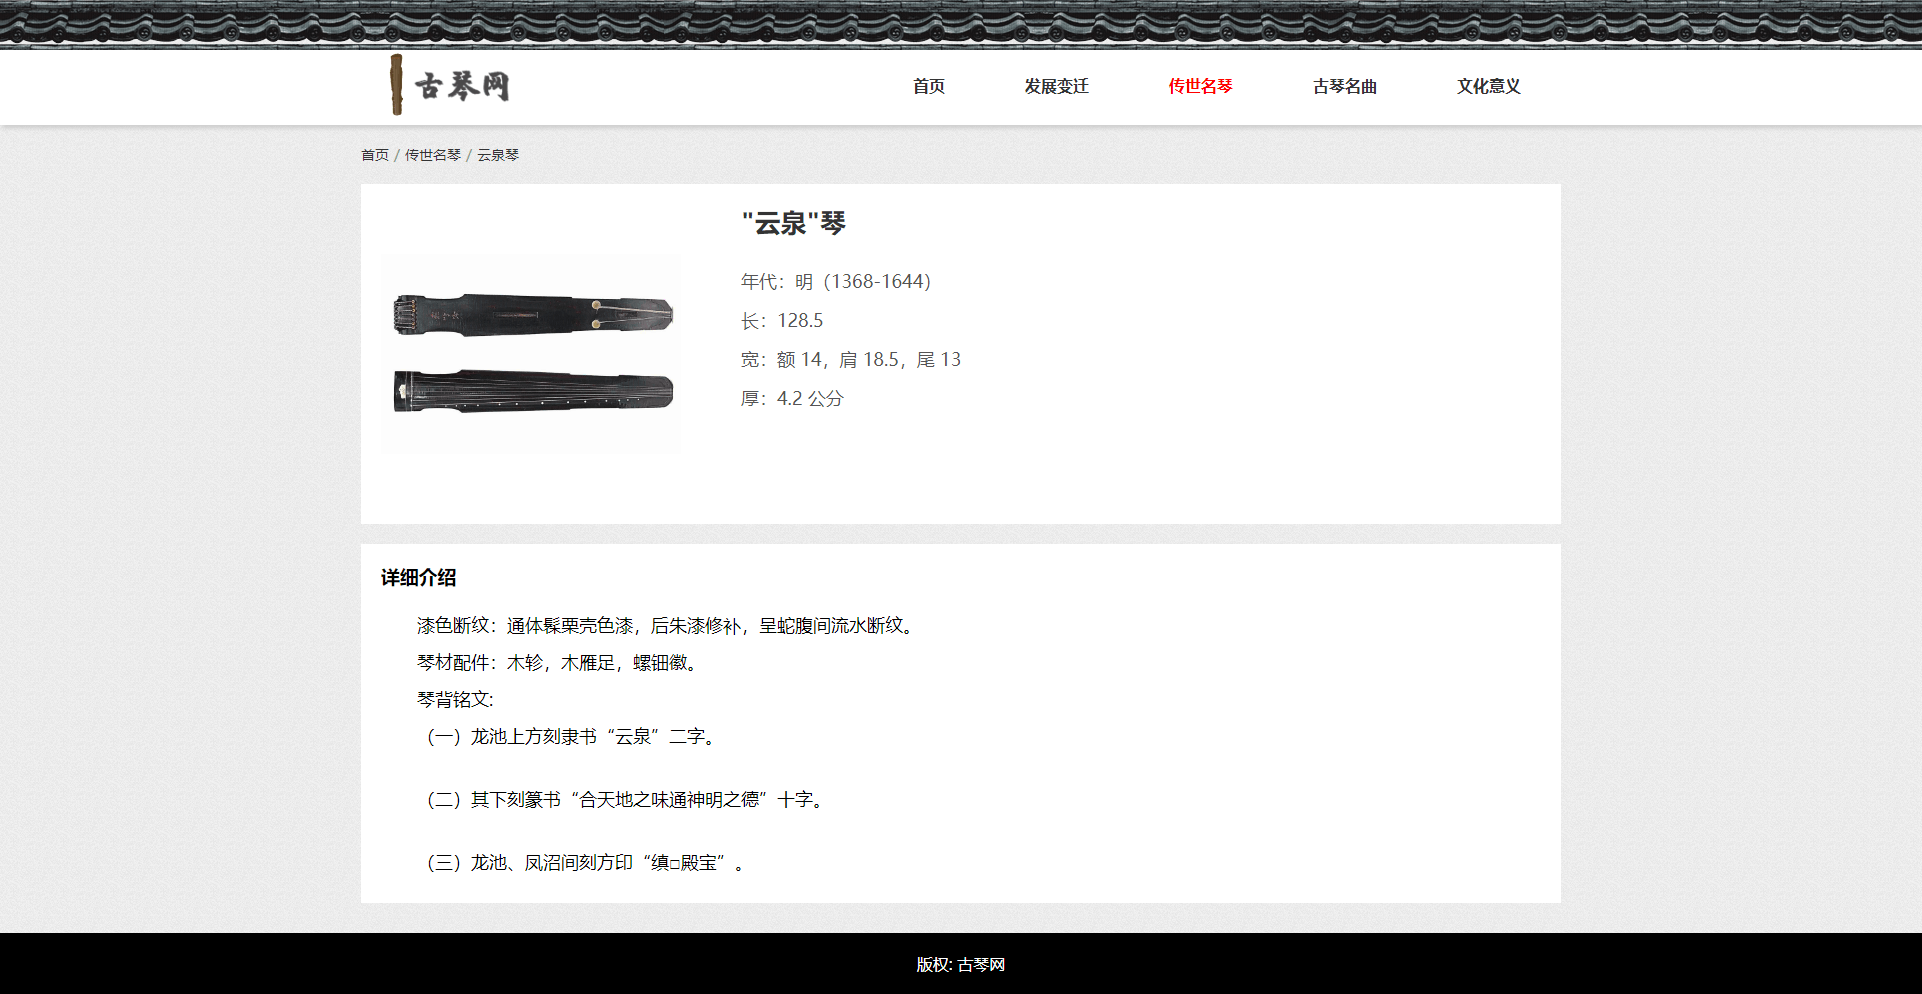
Task: Click the 琴背铭文 label
Action: pyautogui.click(x=455, y=700)
